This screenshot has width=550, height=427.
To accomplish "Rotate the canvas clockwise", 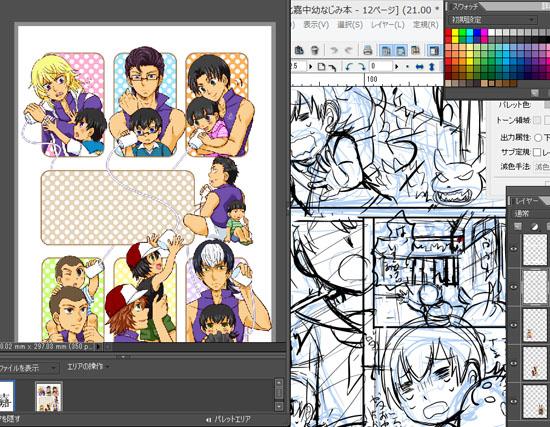I will [x=362, y=67].
